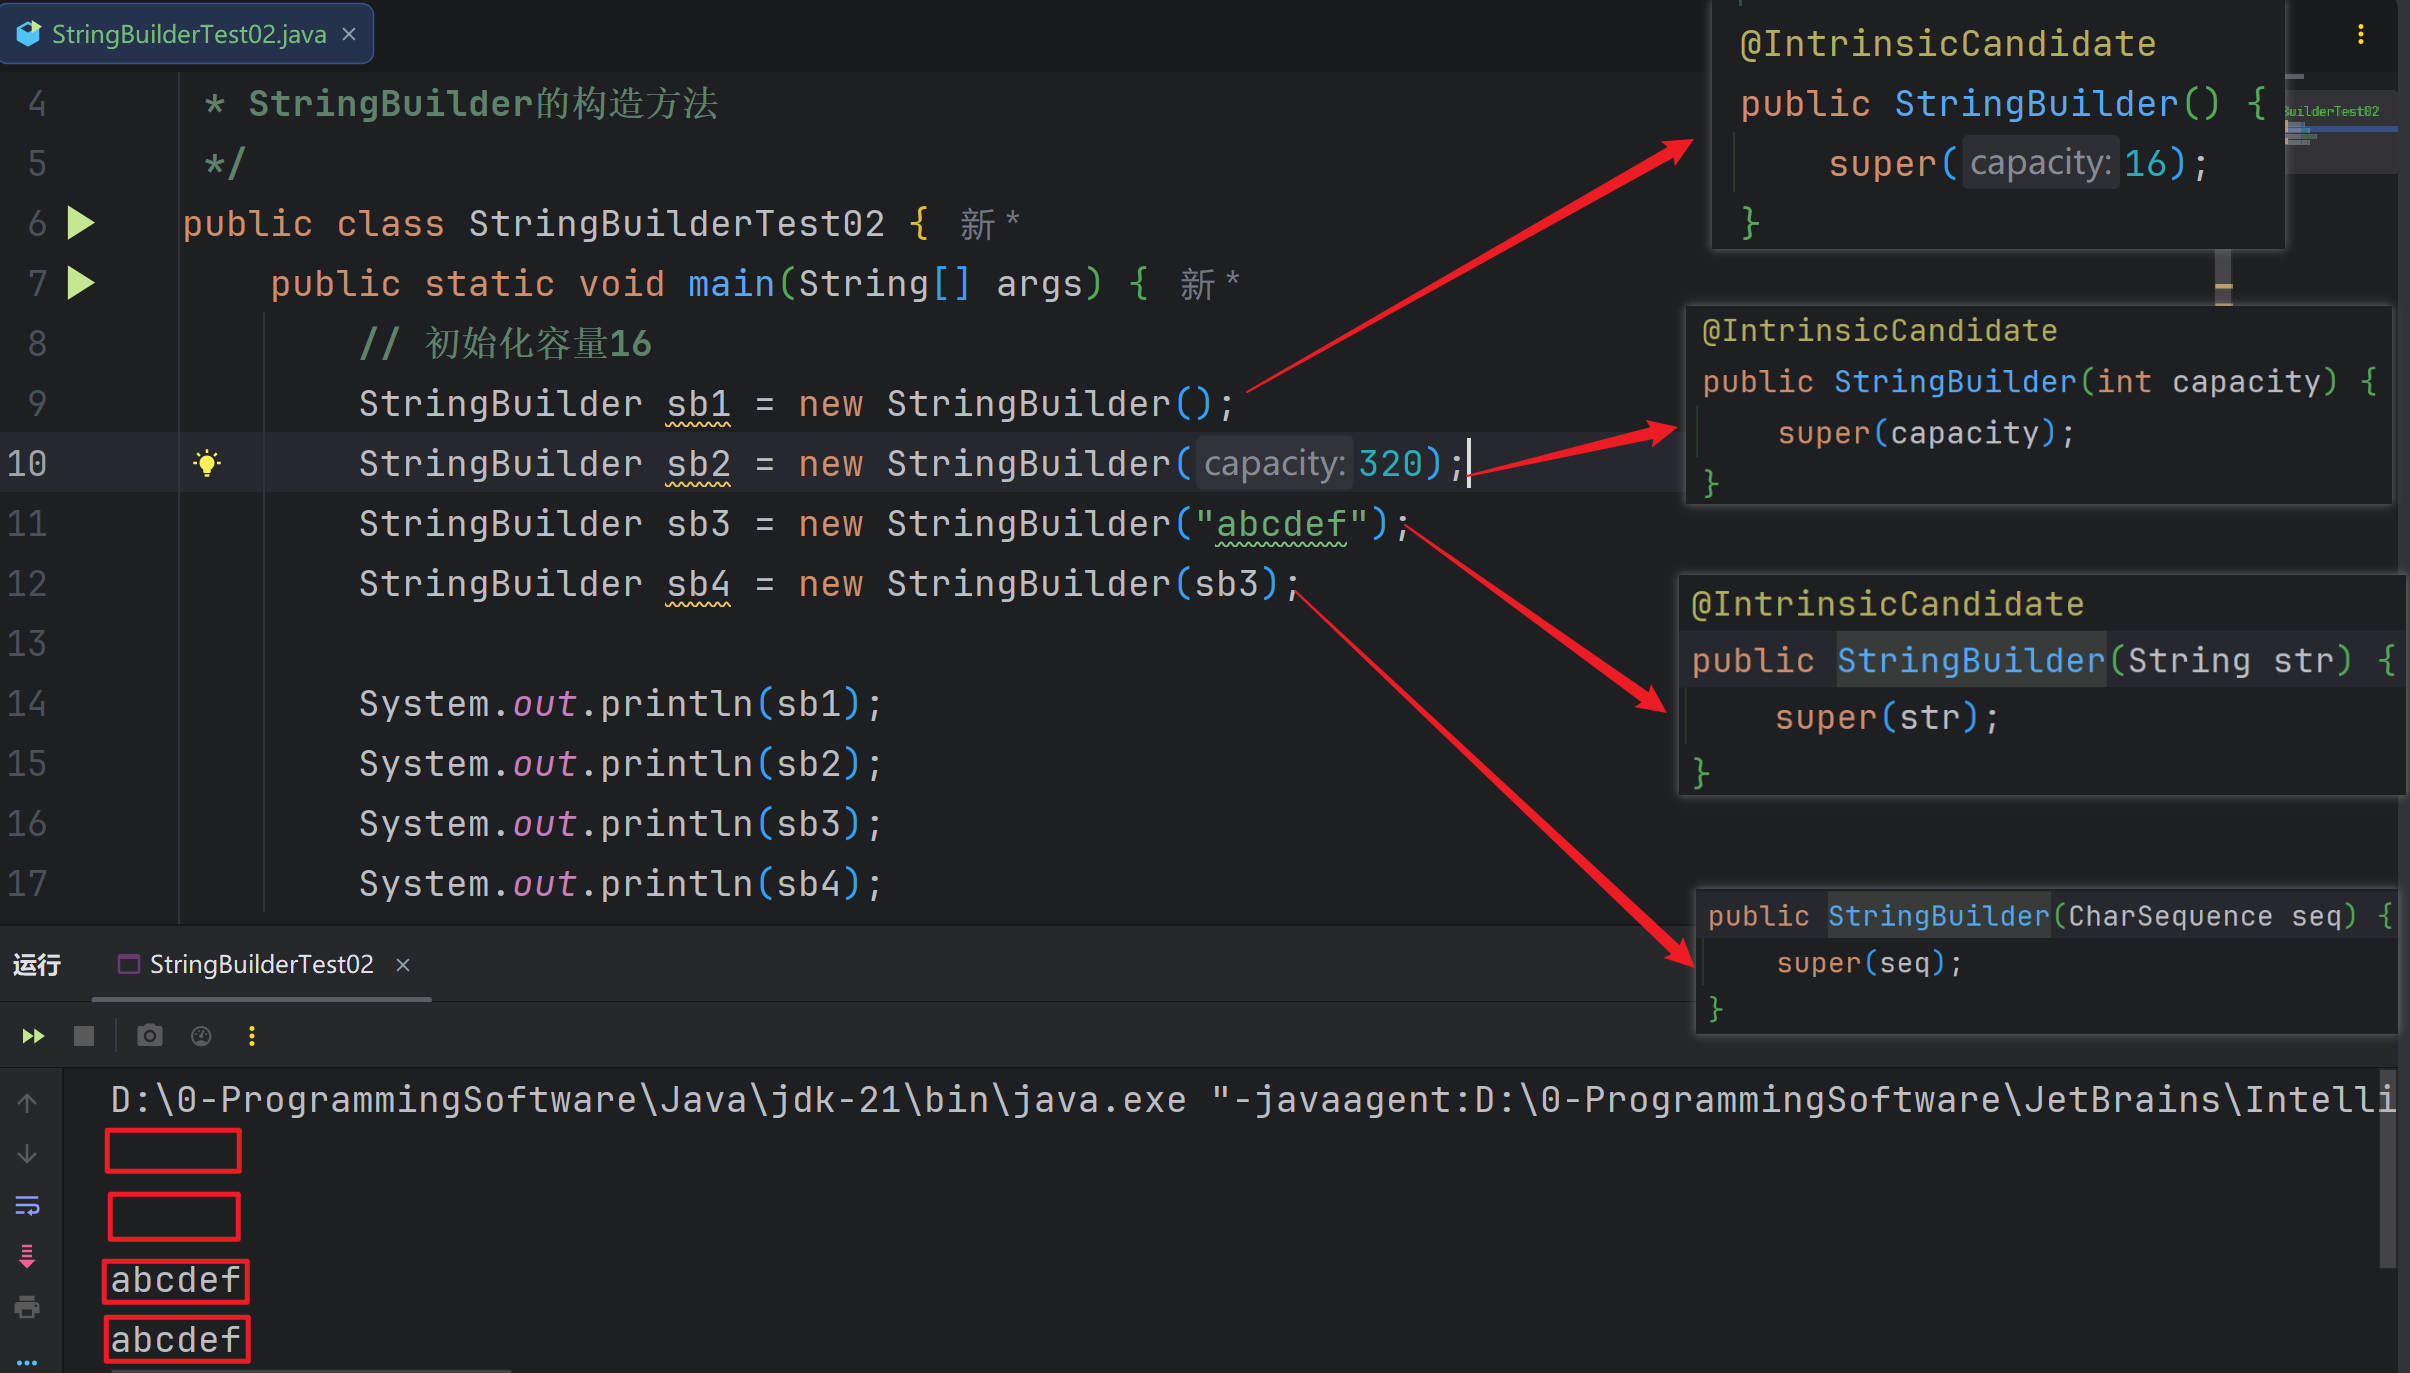Close the StringBuilderTest02 run tab

(x=403, y=965)
